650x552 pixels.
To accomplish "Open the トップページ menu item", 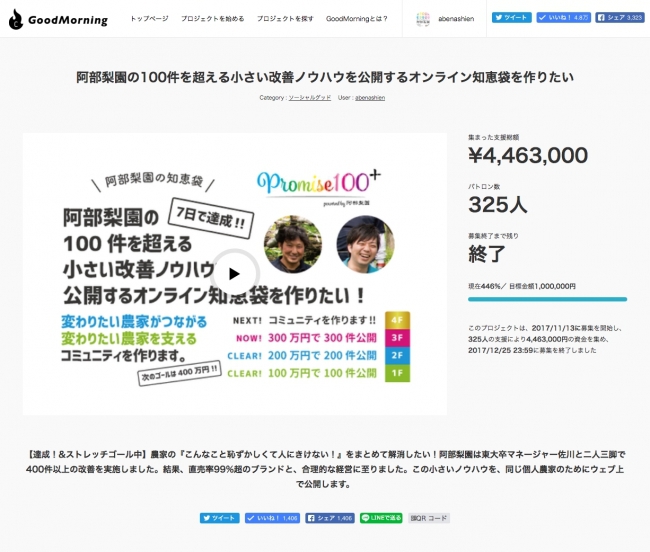I will point(149,19).
